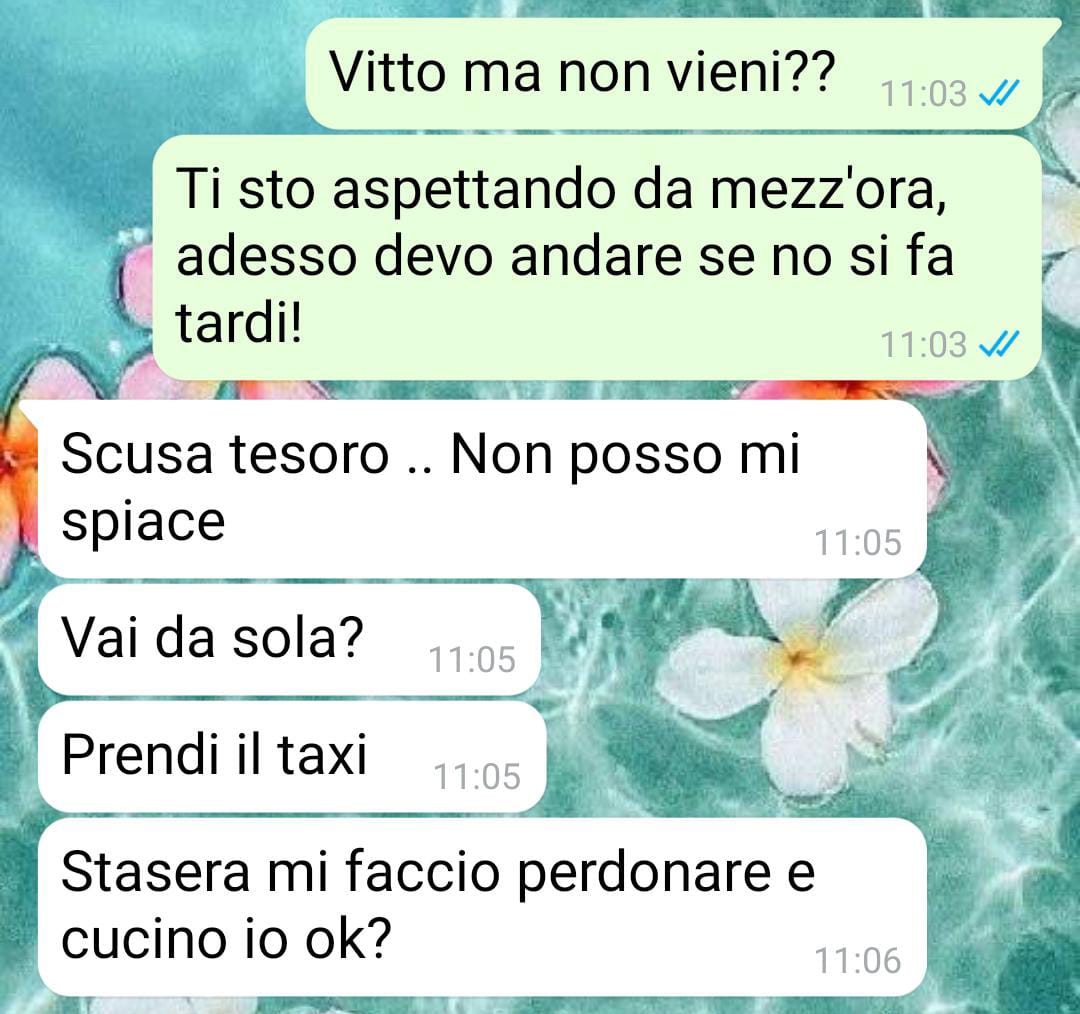Tap the 11:03 timestamp of 'Vitto ma non vieni??'

924,94
